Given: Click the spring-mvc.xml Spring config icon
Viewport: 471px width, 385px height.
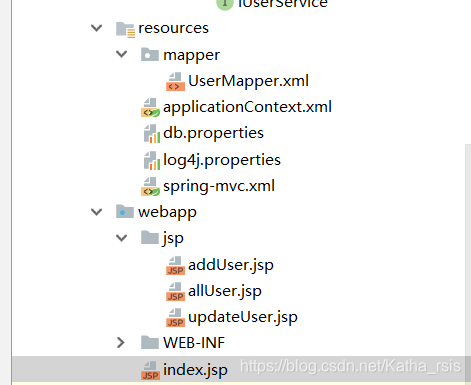Looking at the screenshot, I should pos(150,186).
